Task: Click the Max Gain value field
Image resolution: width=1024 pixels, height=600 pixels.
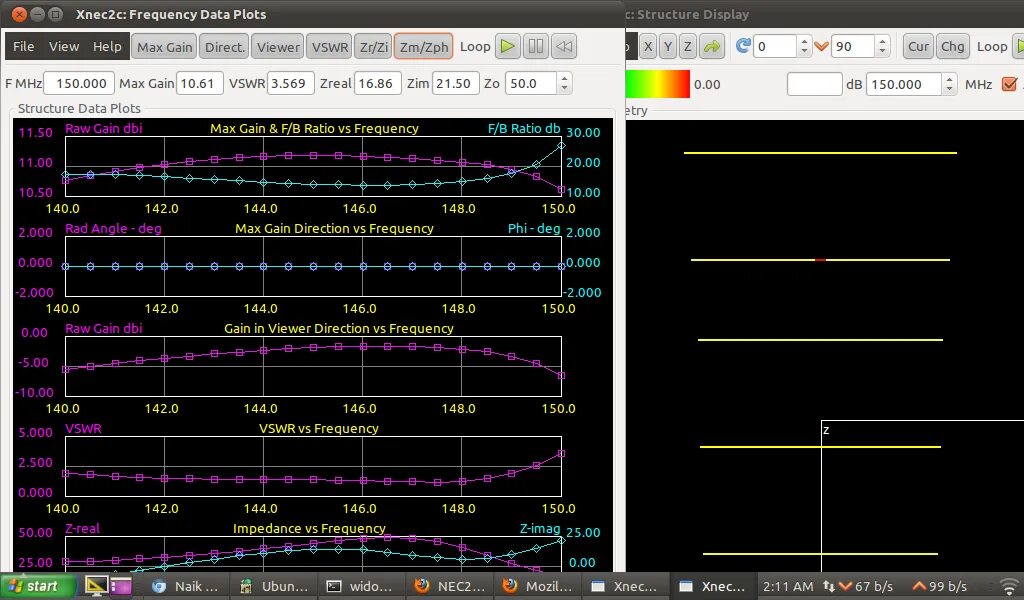Action: 199,84
